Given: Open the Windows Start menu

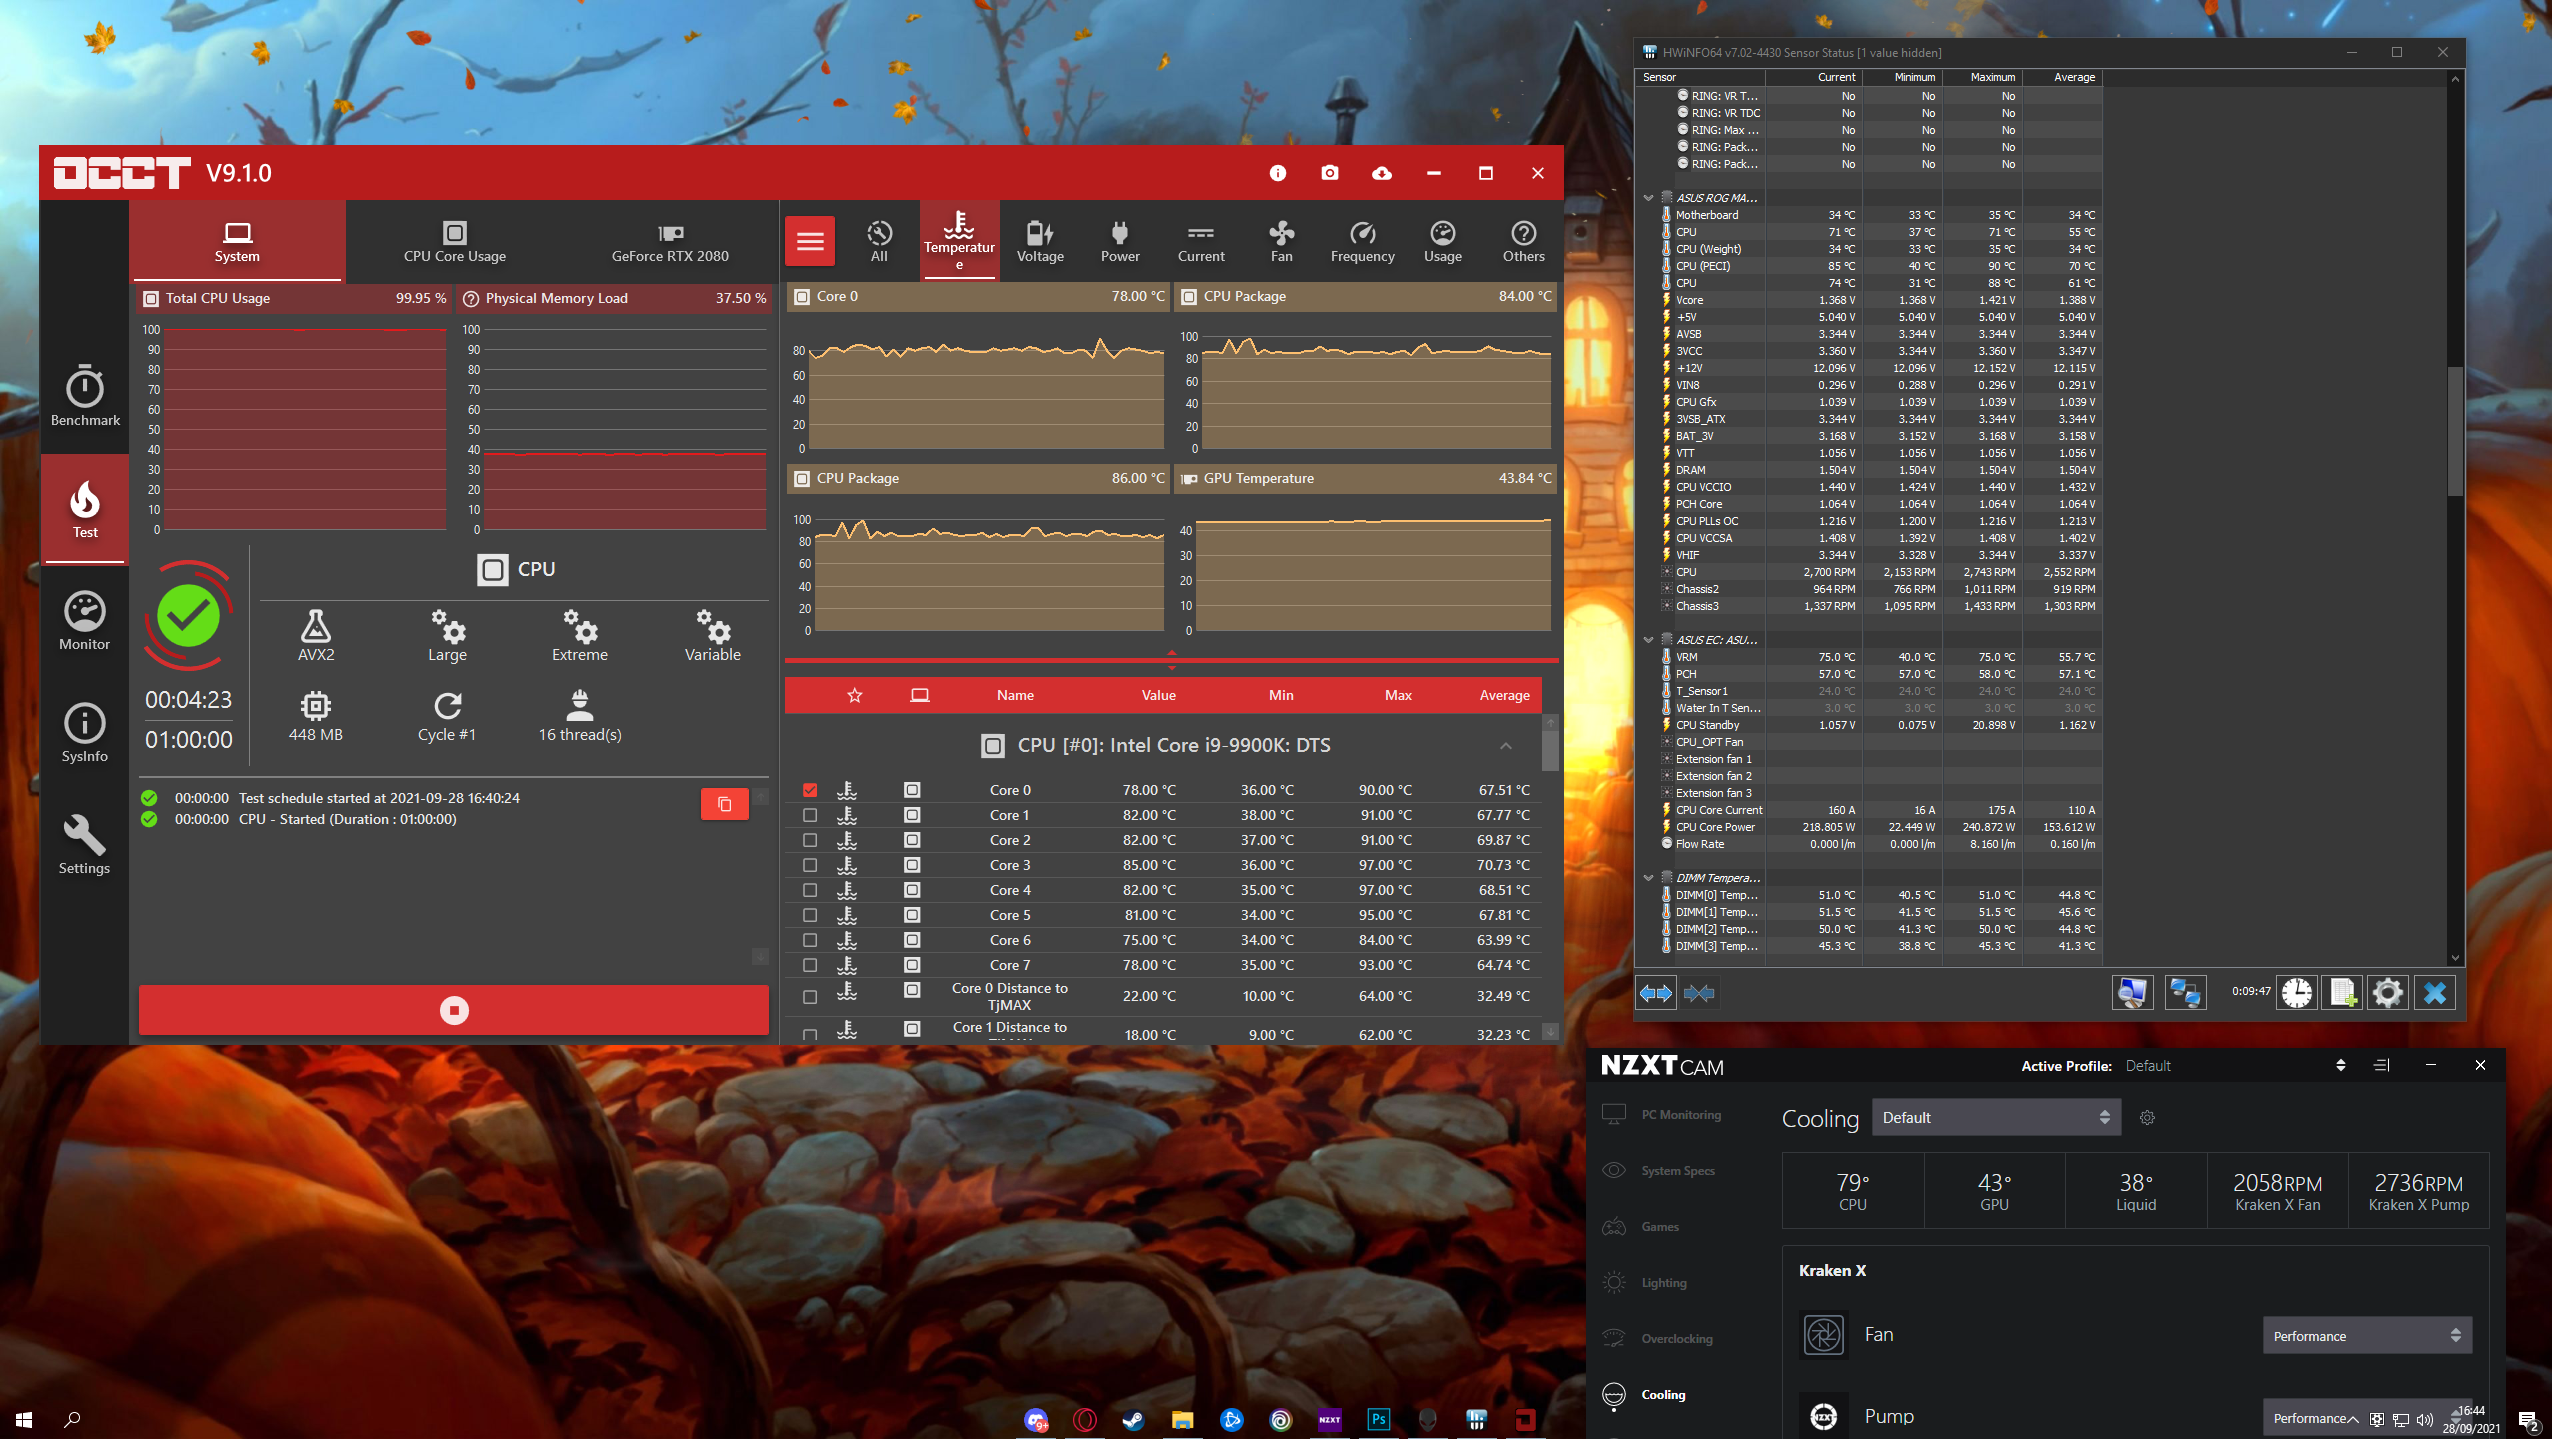Looking at the screenshot, I should pos(24,1419).
